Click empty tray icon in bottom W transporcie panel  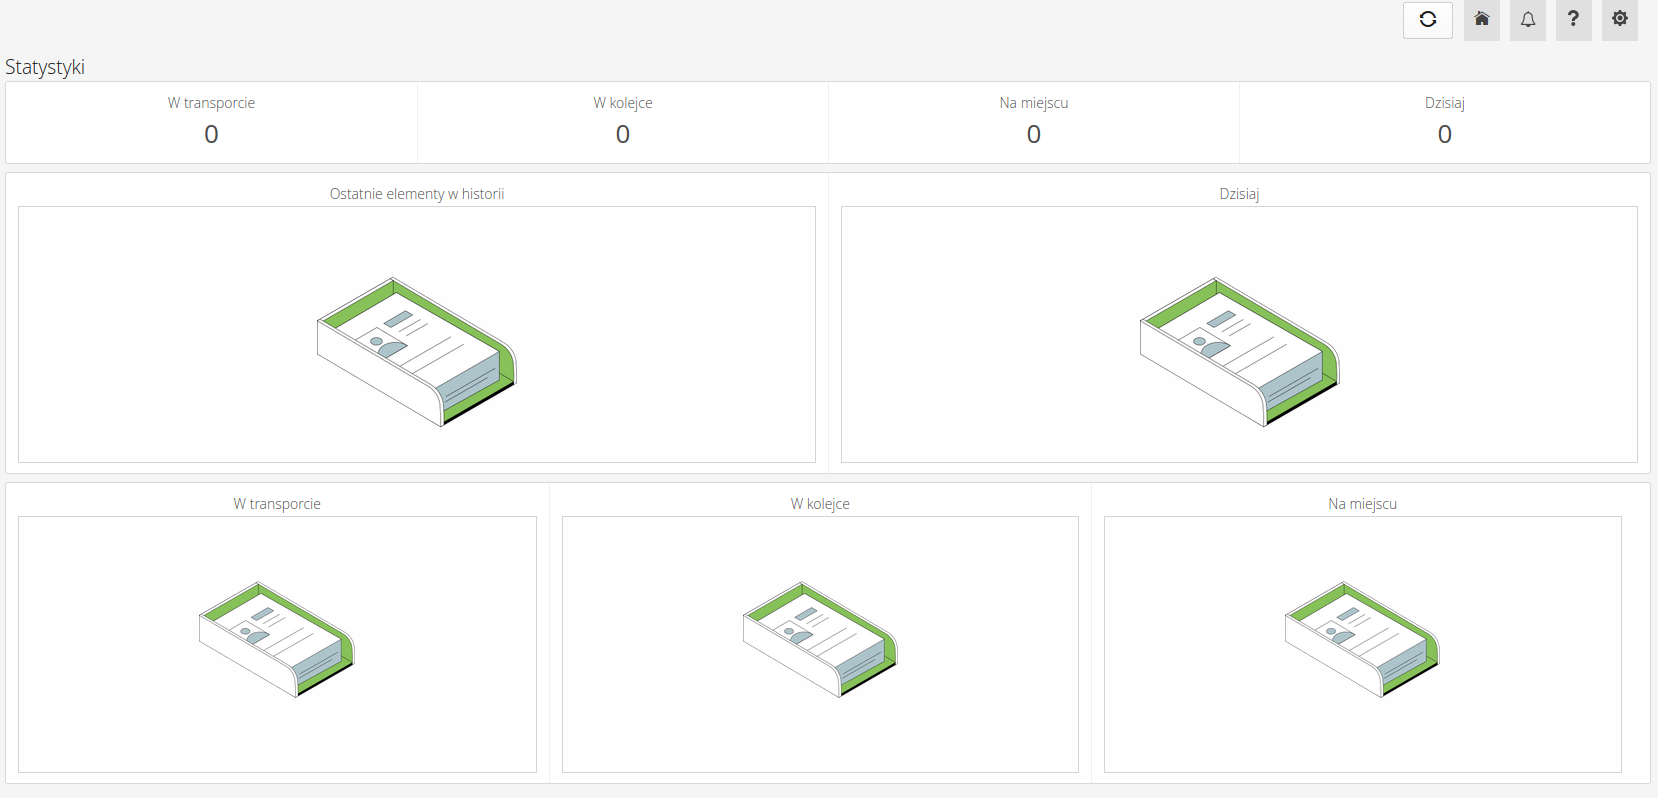(277, 639)
